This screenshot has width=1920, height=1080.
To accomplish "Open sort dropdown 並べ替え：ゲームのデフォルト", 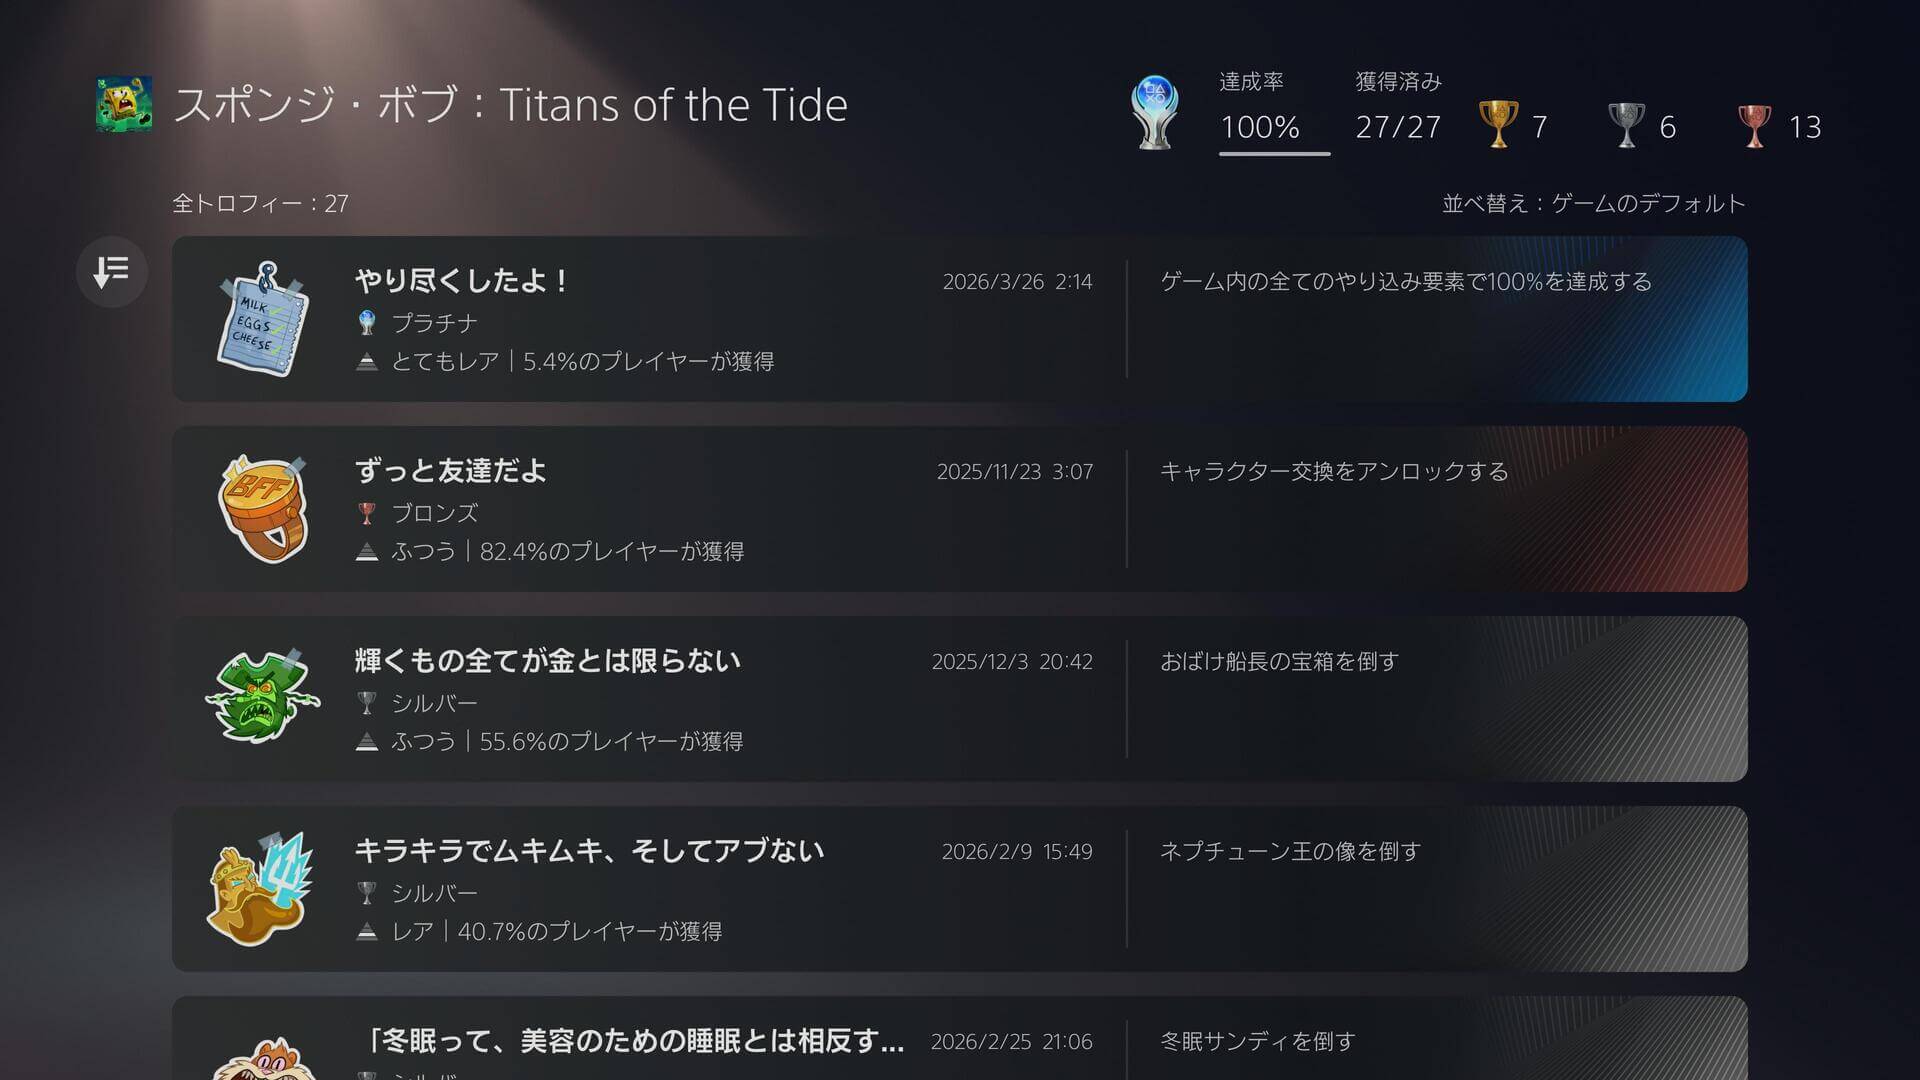I will (1593, 204).
